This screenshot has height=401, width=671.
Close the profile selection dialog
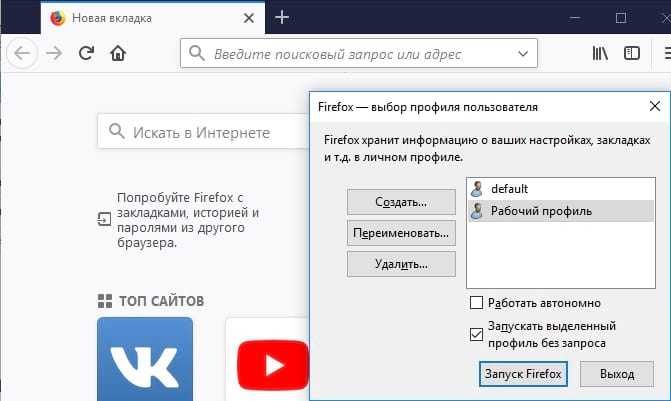(x=655, y=106)
